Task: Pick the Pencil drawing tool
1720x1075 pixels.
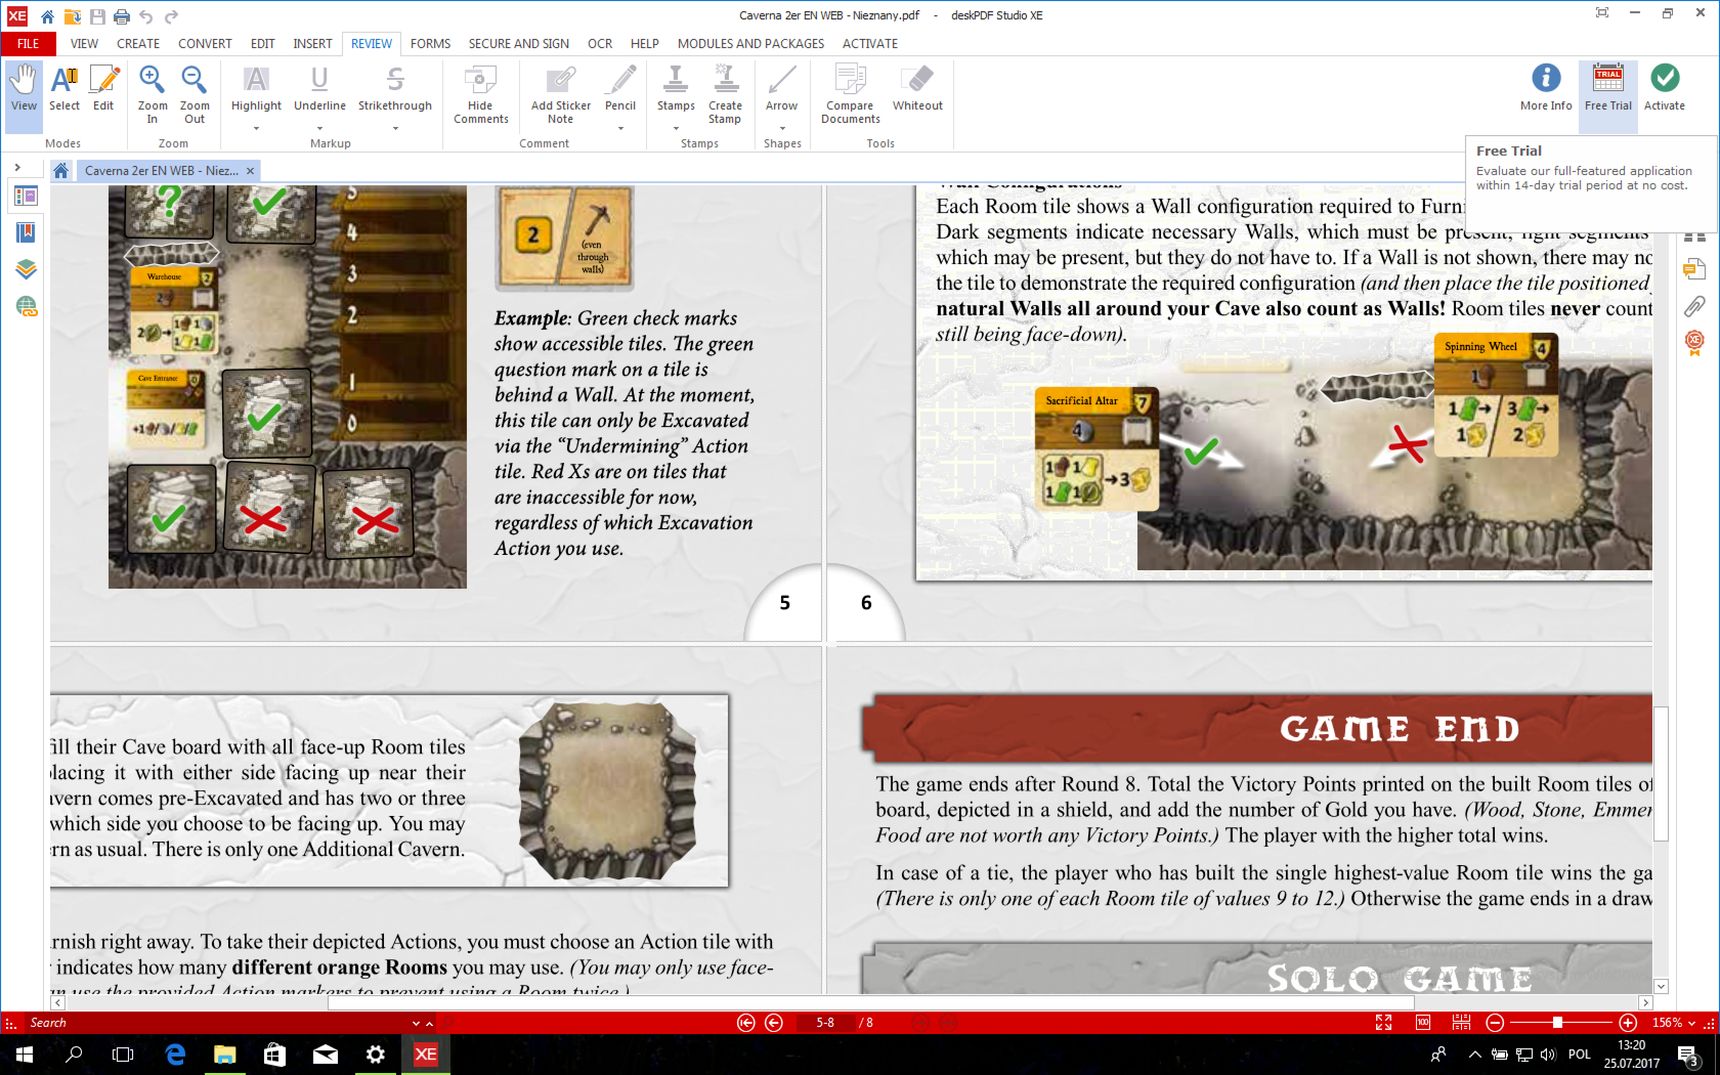Action: 620,88
